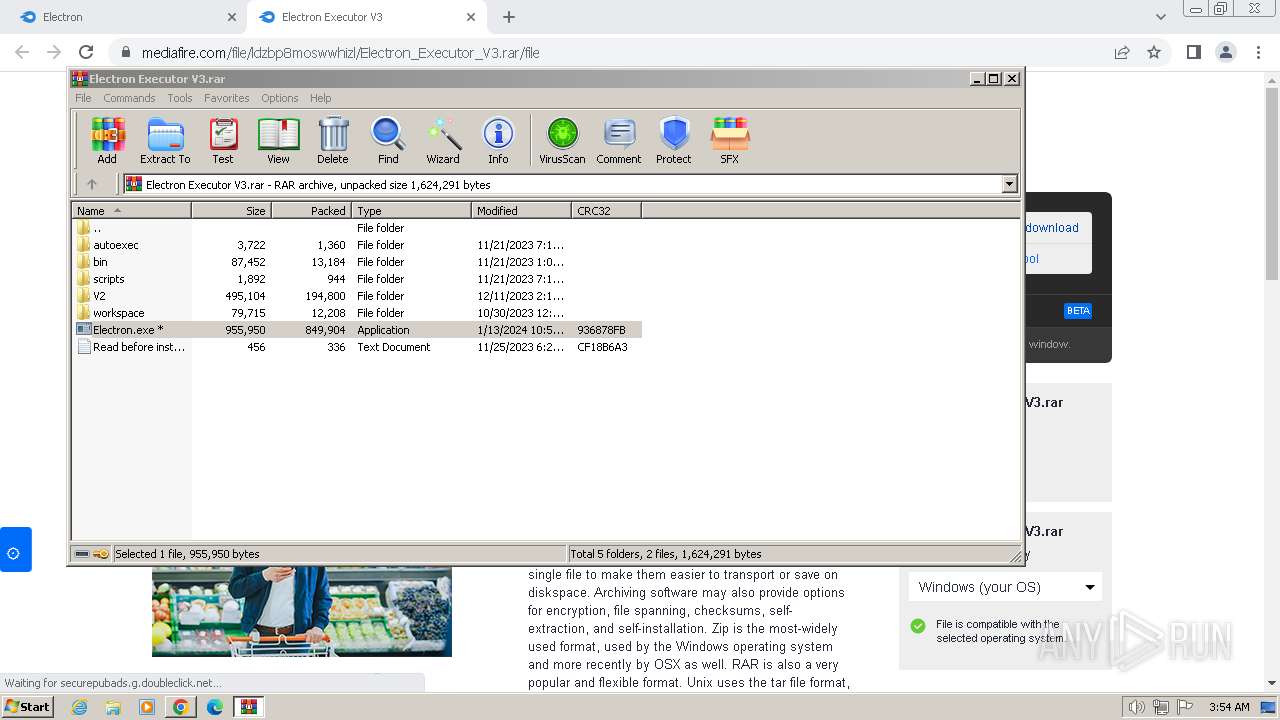Sort by Type column header
Screen dimensions: 1280x720
[x=411, y=210]
